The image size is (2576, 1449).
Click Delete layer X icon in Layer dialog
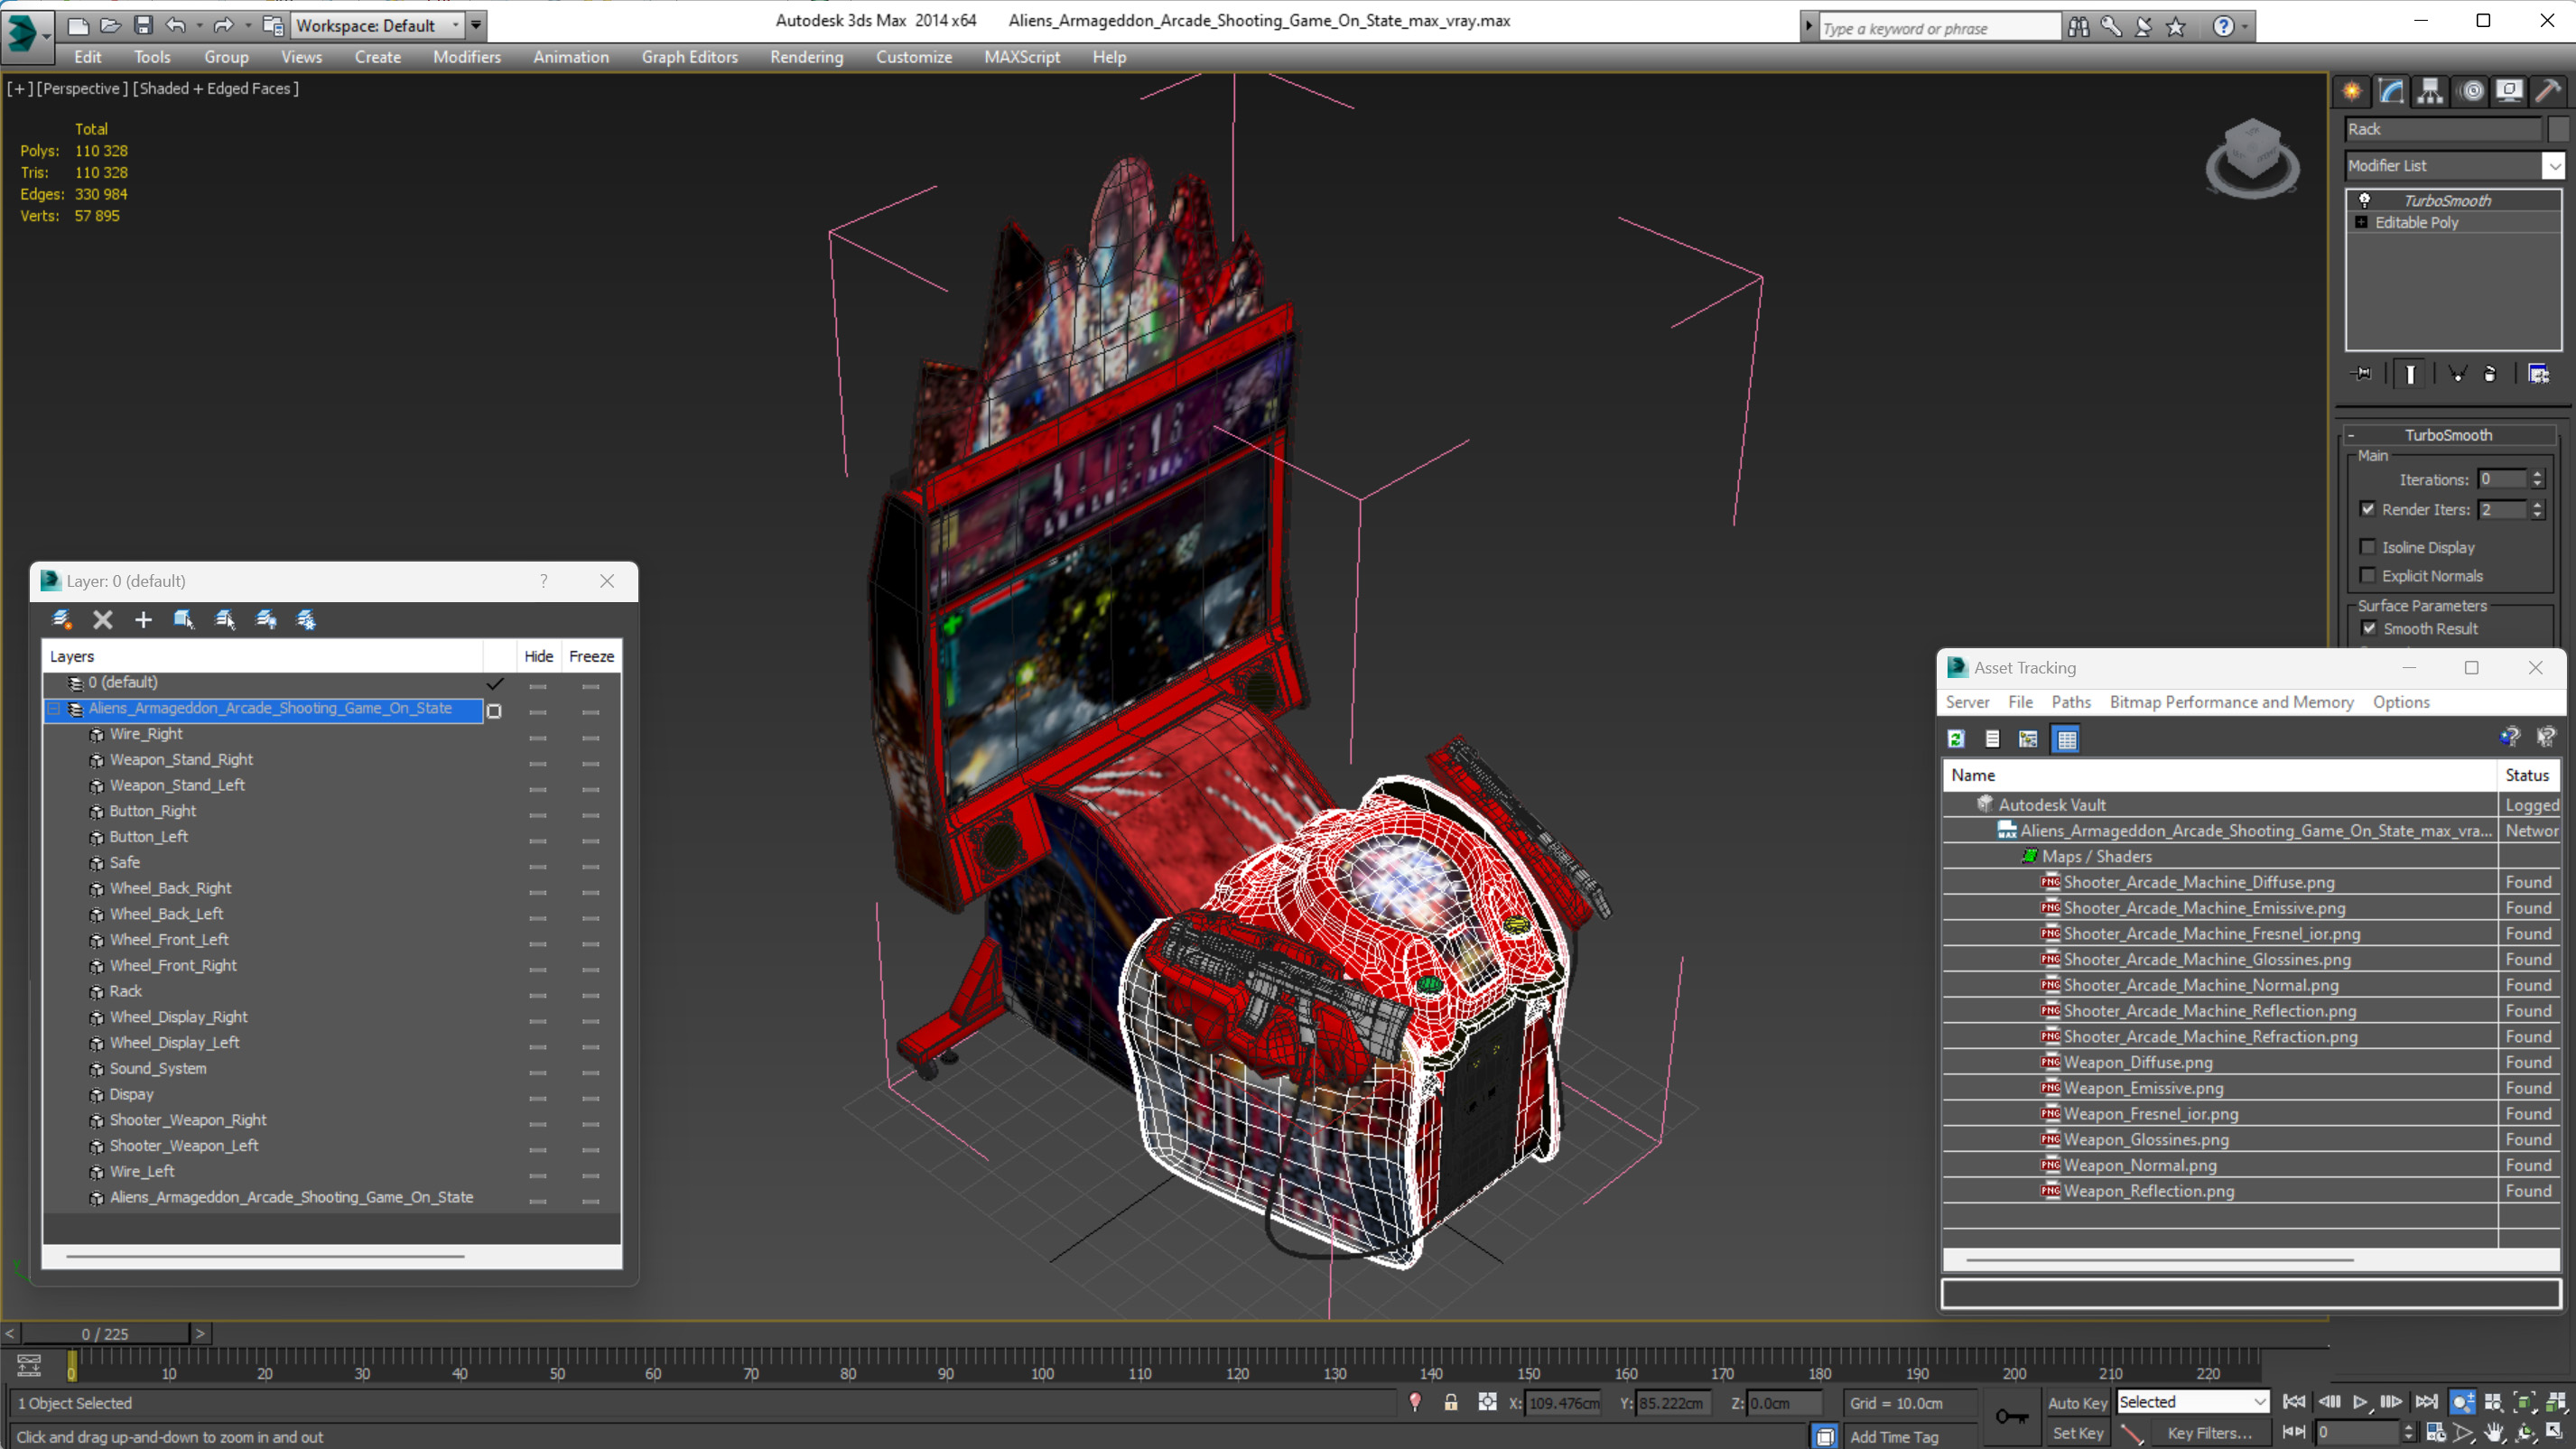[x=103, y=620]
